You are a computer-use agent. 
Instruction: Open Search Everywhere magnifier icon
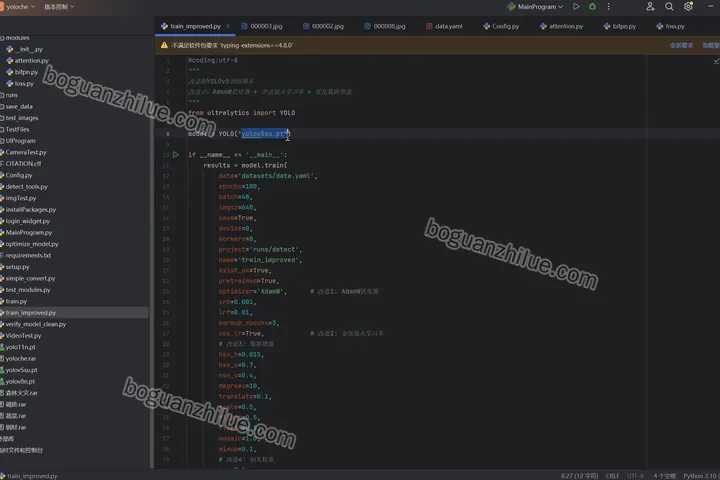[x=669, y=6]
